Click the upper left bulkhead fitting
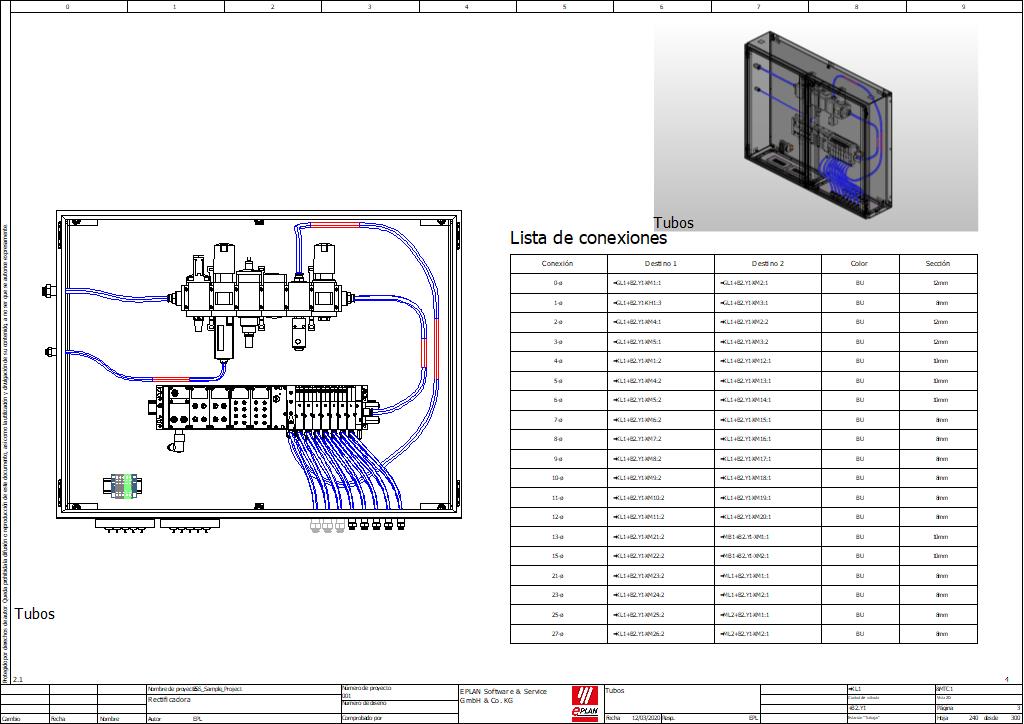The image size is (1024, 724). click(47, 291)
